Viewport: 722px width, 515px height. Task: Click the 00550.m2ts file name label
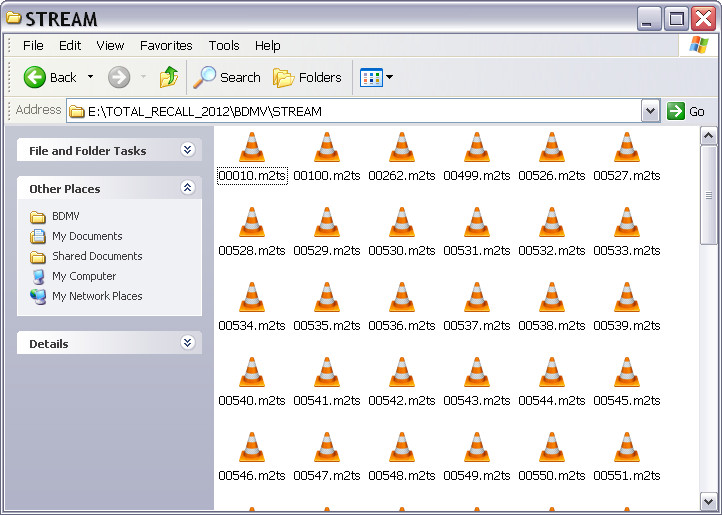click(x=552, y=476)
